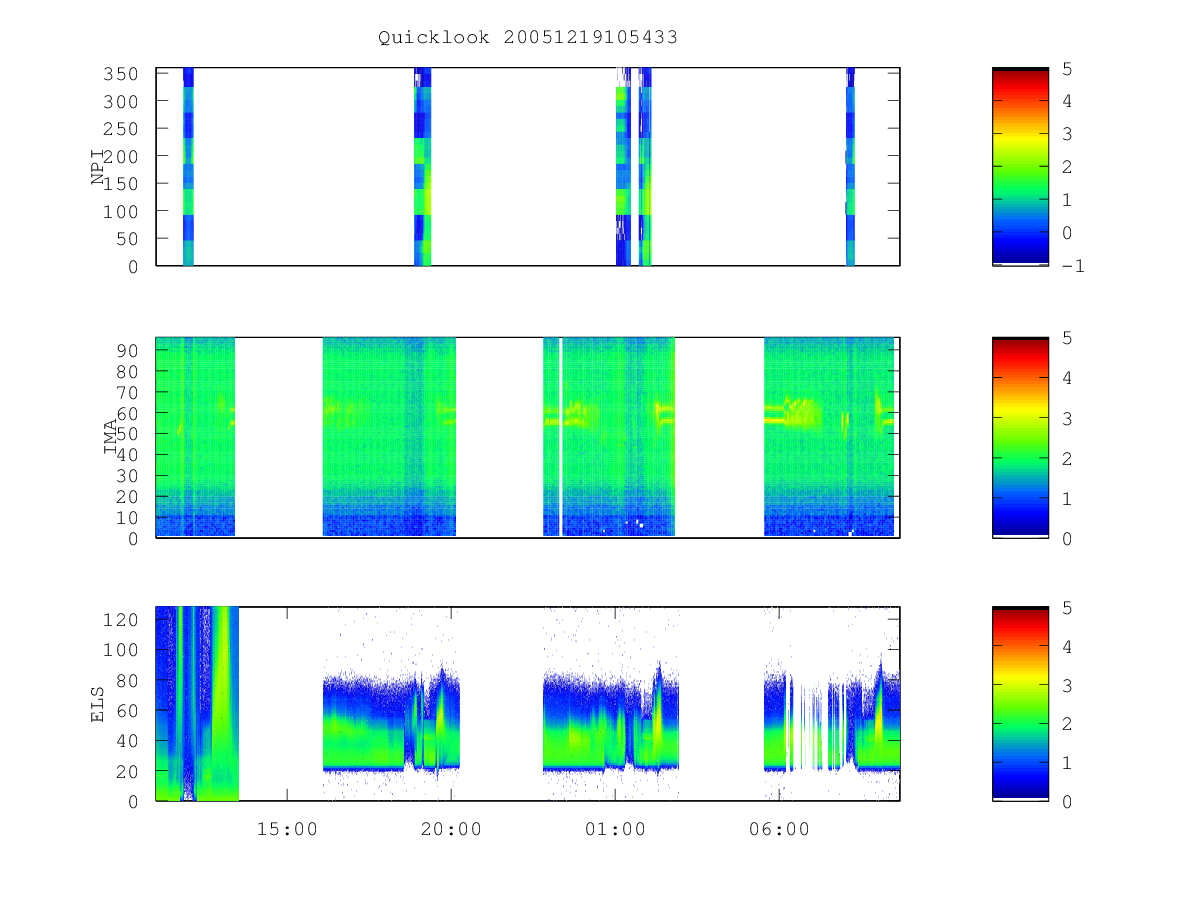Click the 06:00 time tick label
1200x900 pixels.
tap(779, 829)
